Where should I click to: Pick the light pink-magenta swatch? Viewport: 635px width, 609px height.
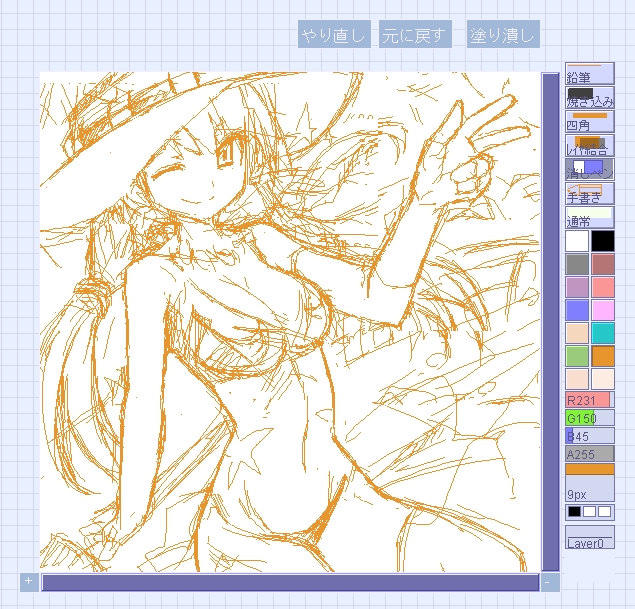[x=603, y=310]
